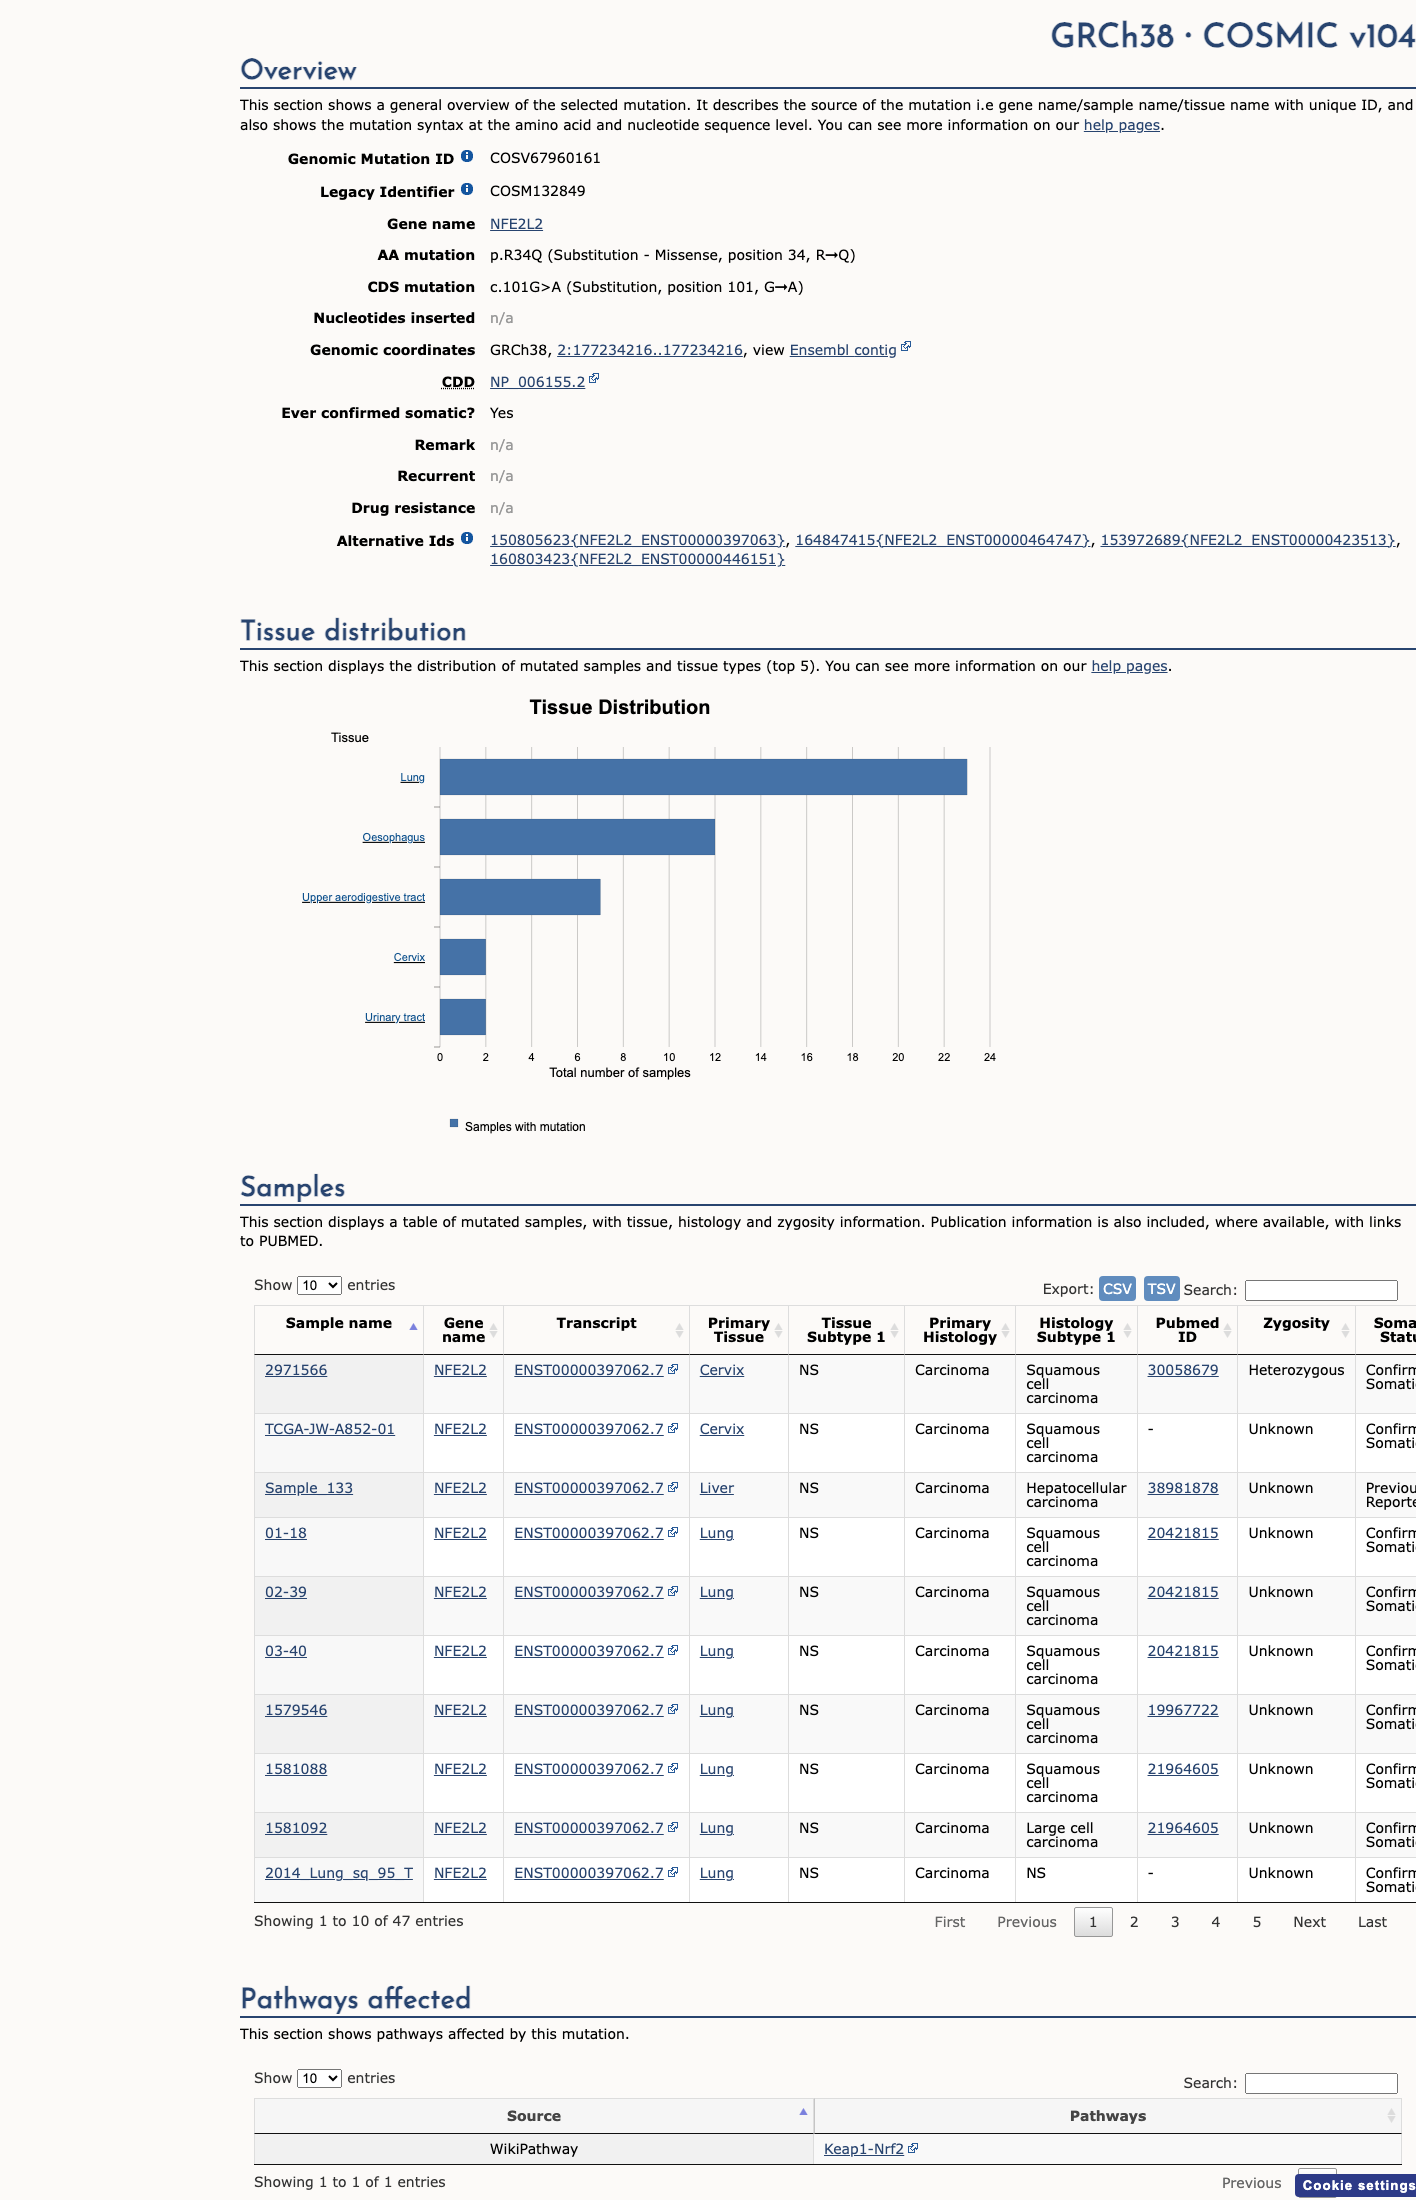Open the Liver tissue link for Sample_133

coord(717,1488)
